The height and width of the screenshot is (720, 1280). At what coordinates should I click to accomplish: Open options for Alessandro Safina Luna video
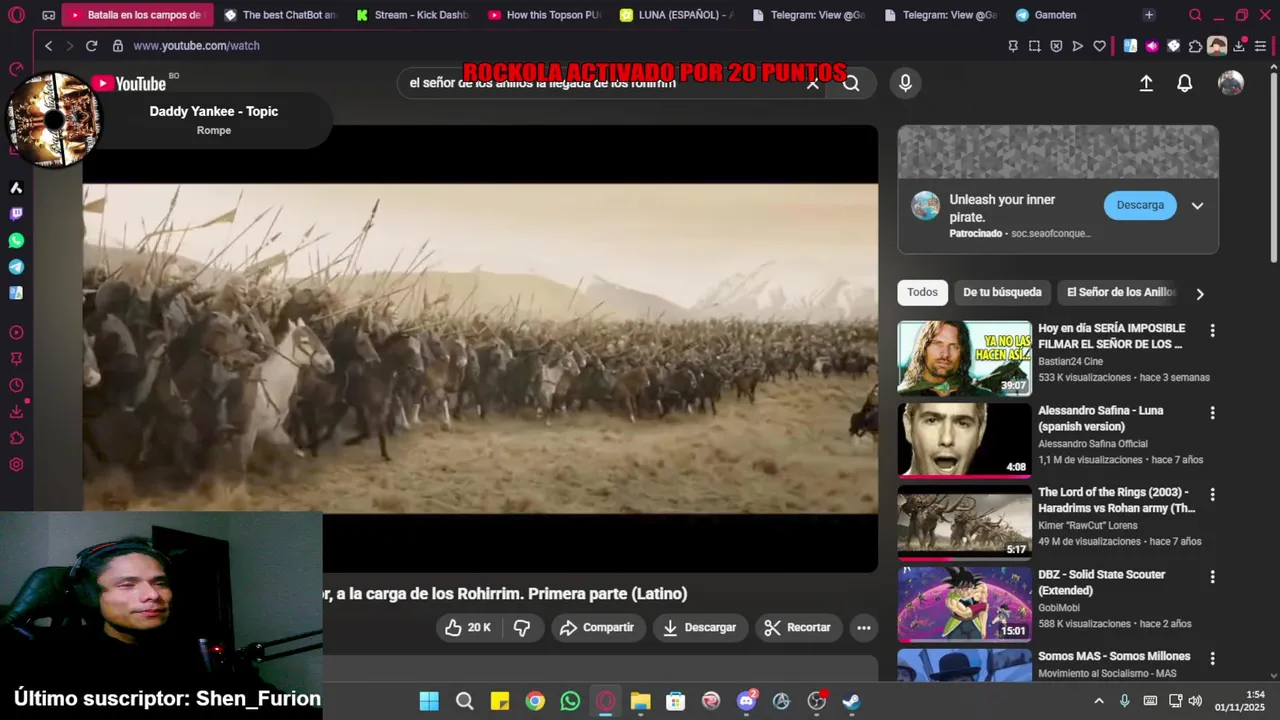click(1212, 412)
